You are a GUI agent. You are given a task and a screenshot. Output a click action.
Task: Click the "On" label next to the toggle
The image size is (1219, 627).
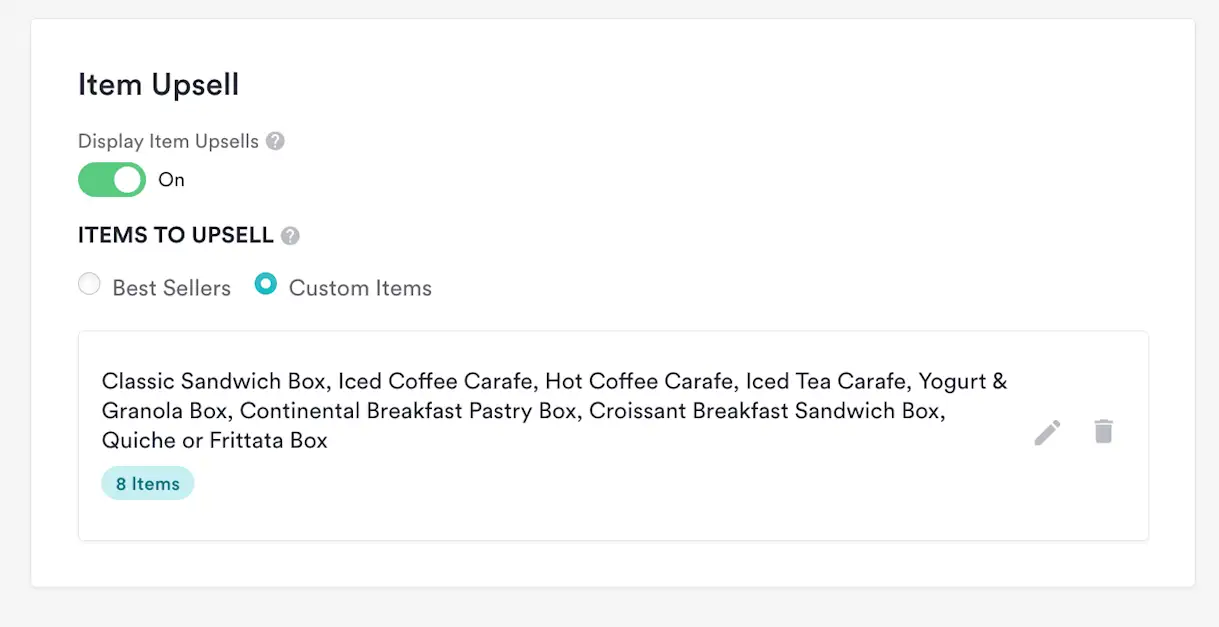(x=172, y=180)
